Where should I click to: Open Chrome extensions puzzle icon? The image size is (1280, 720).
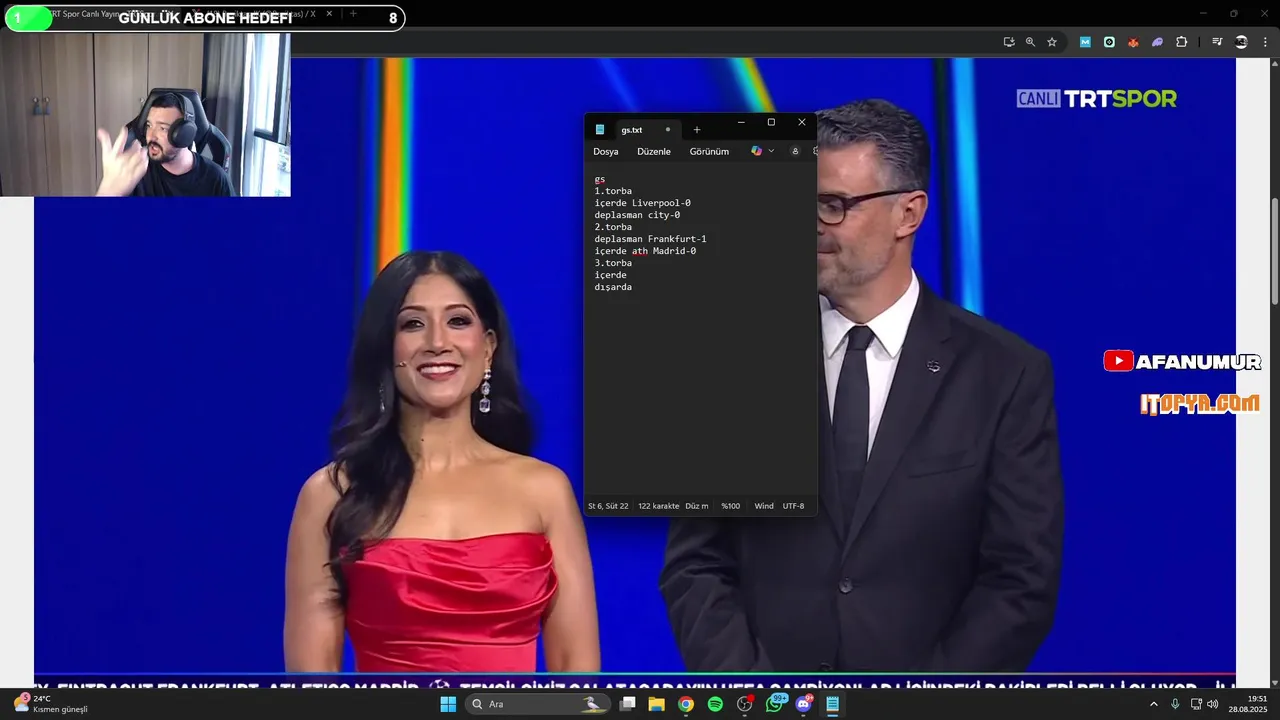1182,42
